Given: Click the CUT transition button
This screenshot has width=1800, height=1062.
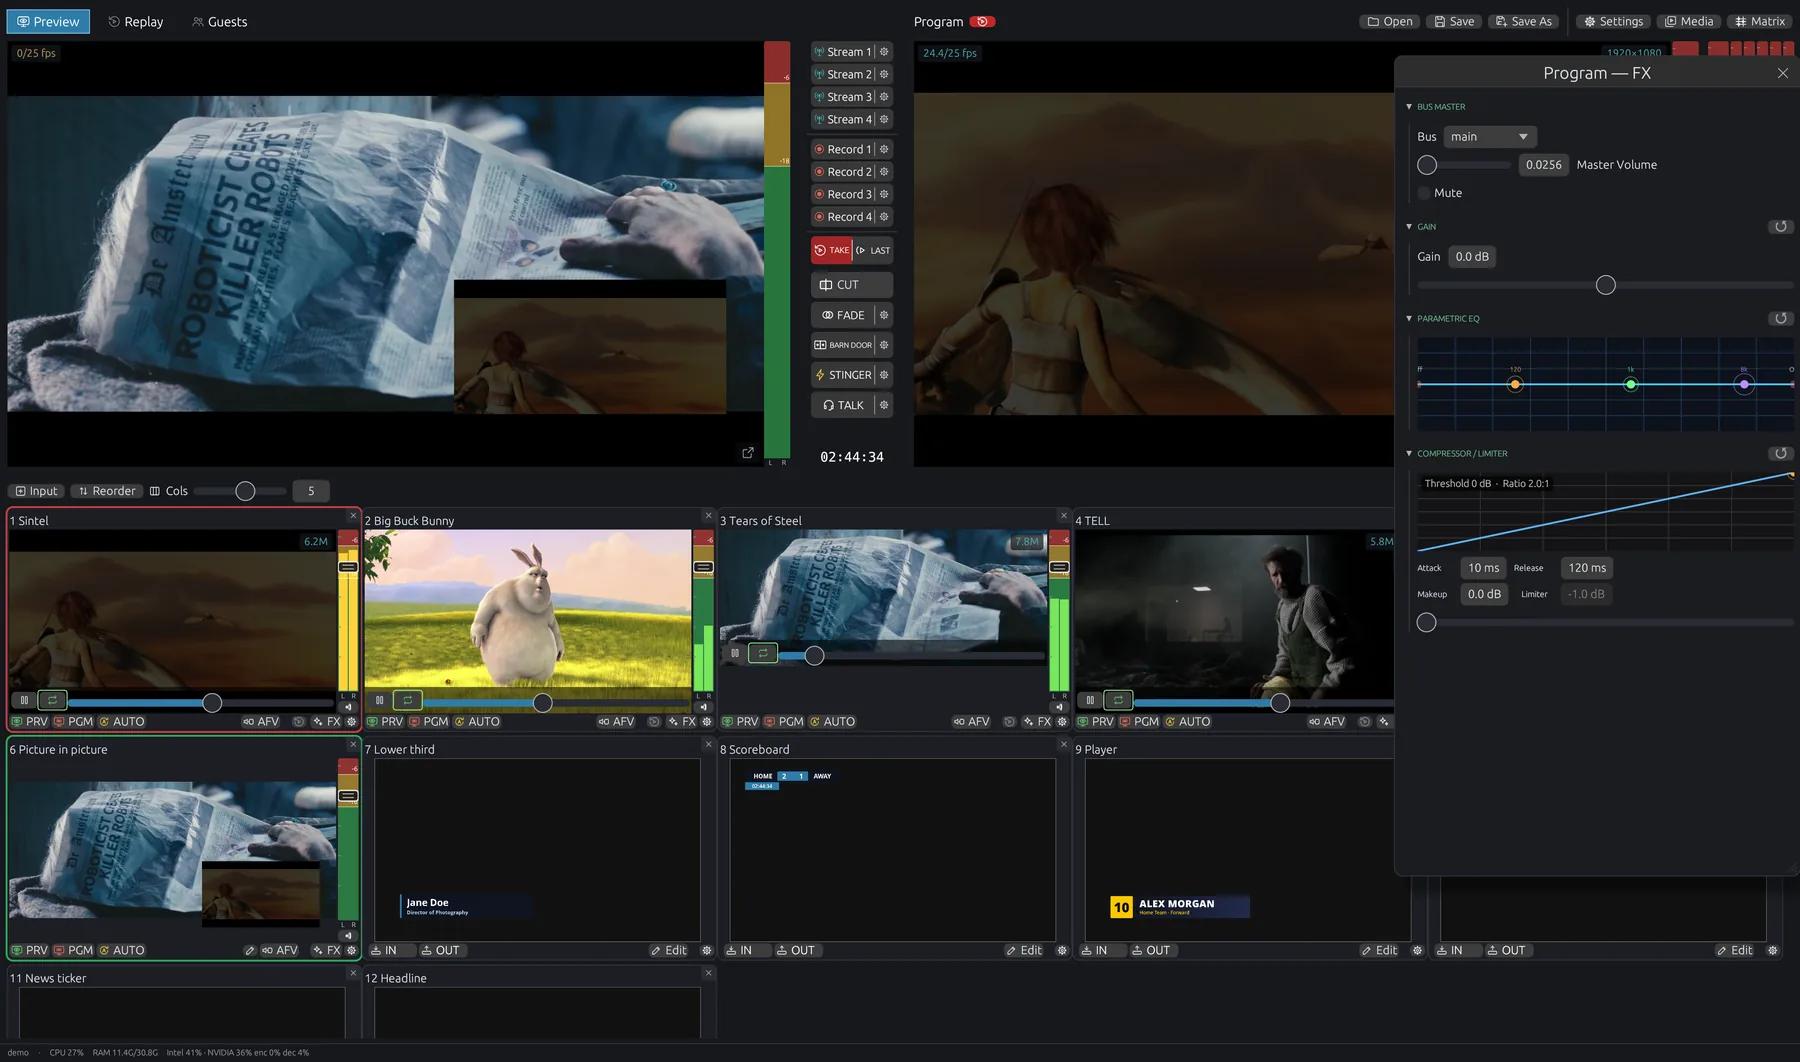Looking at the screenshot, I should [x=852, y=285].
